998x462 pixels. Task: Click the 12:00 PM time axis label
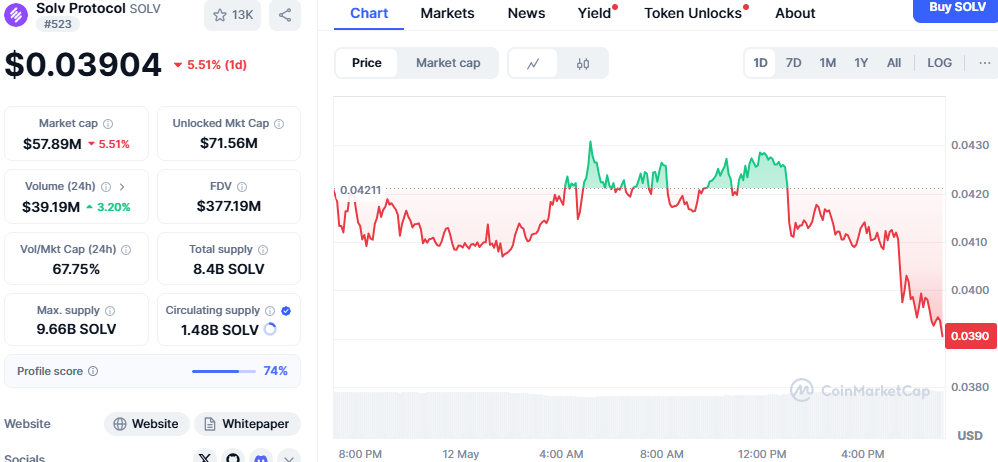coord(763,454)
